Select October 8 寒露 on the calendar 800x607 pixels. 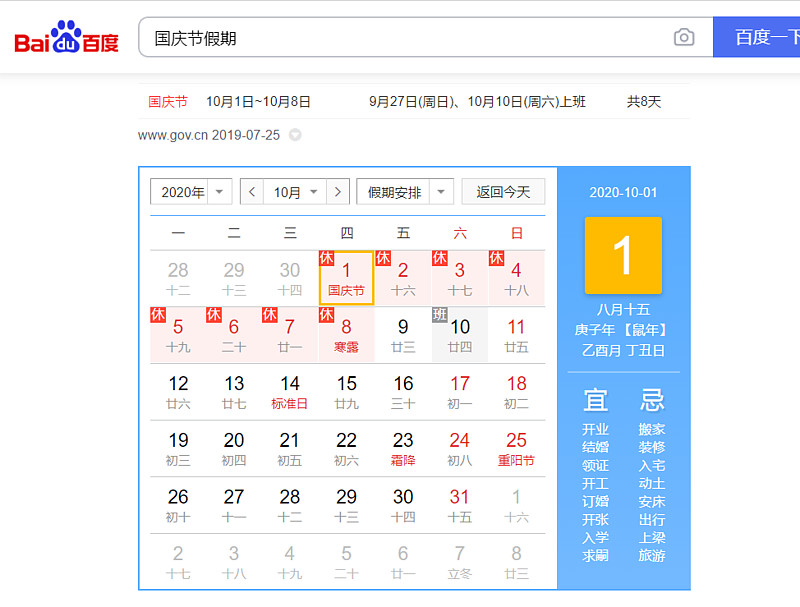pos(345,334)
